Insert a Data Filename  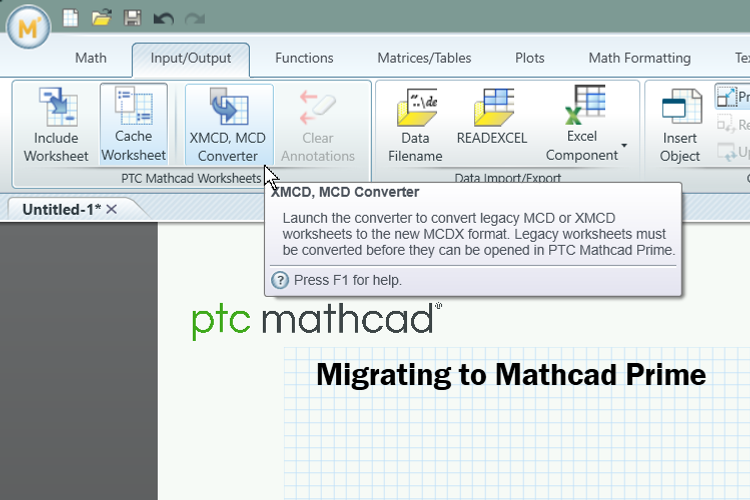pos(415,125)
